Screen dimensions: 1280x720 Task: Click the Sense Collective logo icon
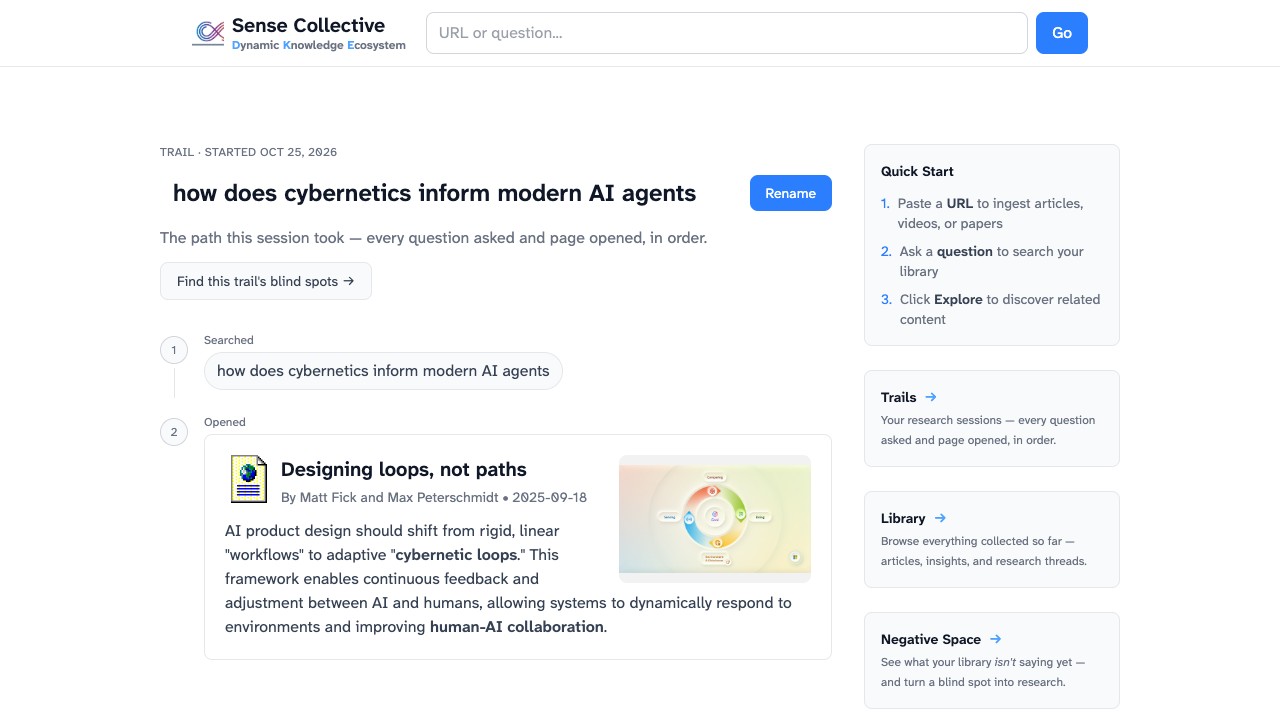click(208, 33)
